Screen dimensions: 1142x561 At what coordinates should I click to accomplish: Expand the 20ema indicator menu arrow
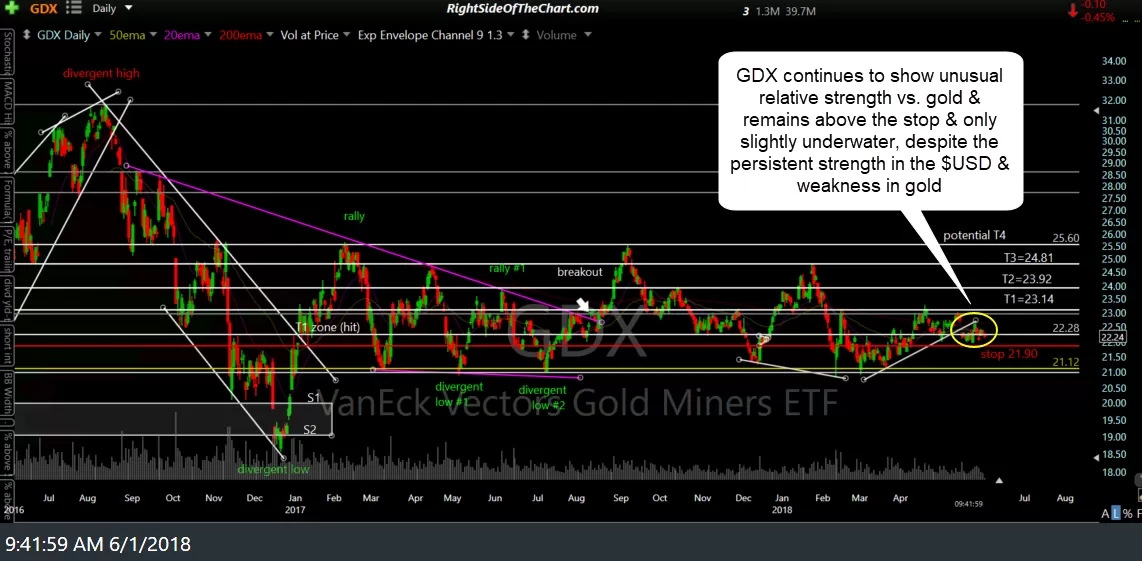coord(208,35)
